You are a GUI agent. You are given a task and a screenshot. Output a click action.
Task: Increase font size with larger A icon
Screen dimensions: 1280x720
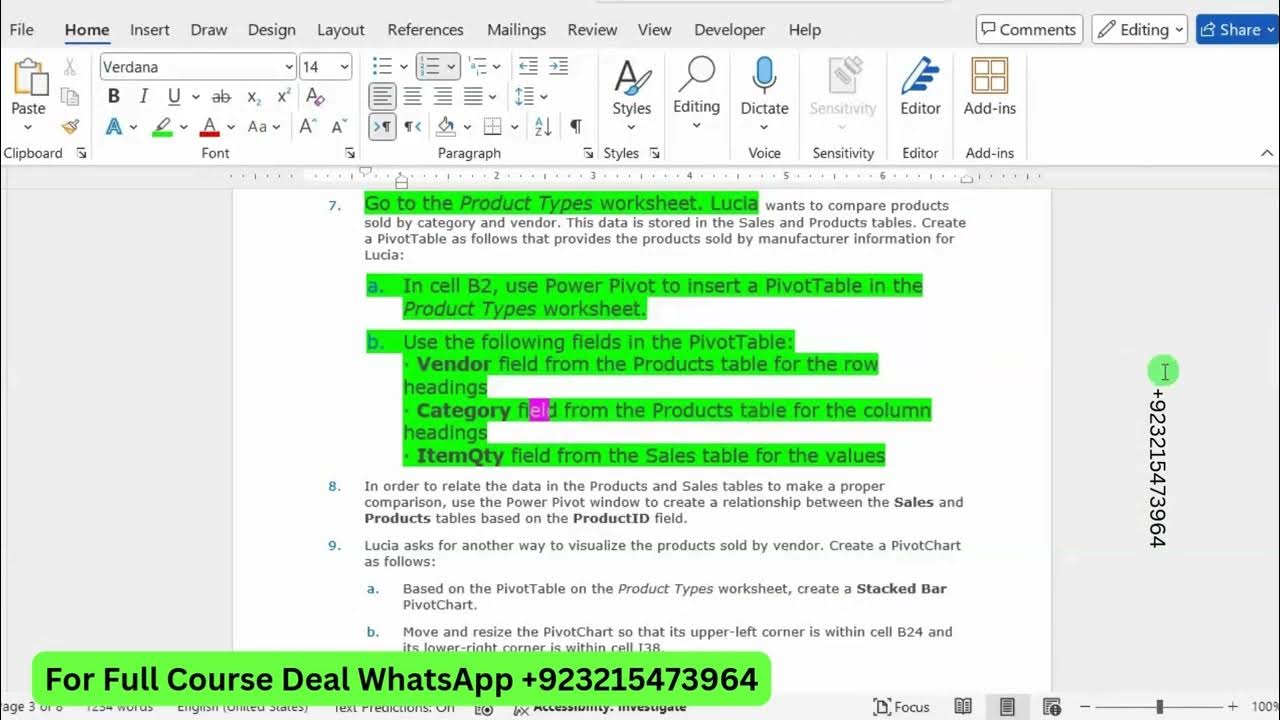pyautogui.click(x=308, y=127)
